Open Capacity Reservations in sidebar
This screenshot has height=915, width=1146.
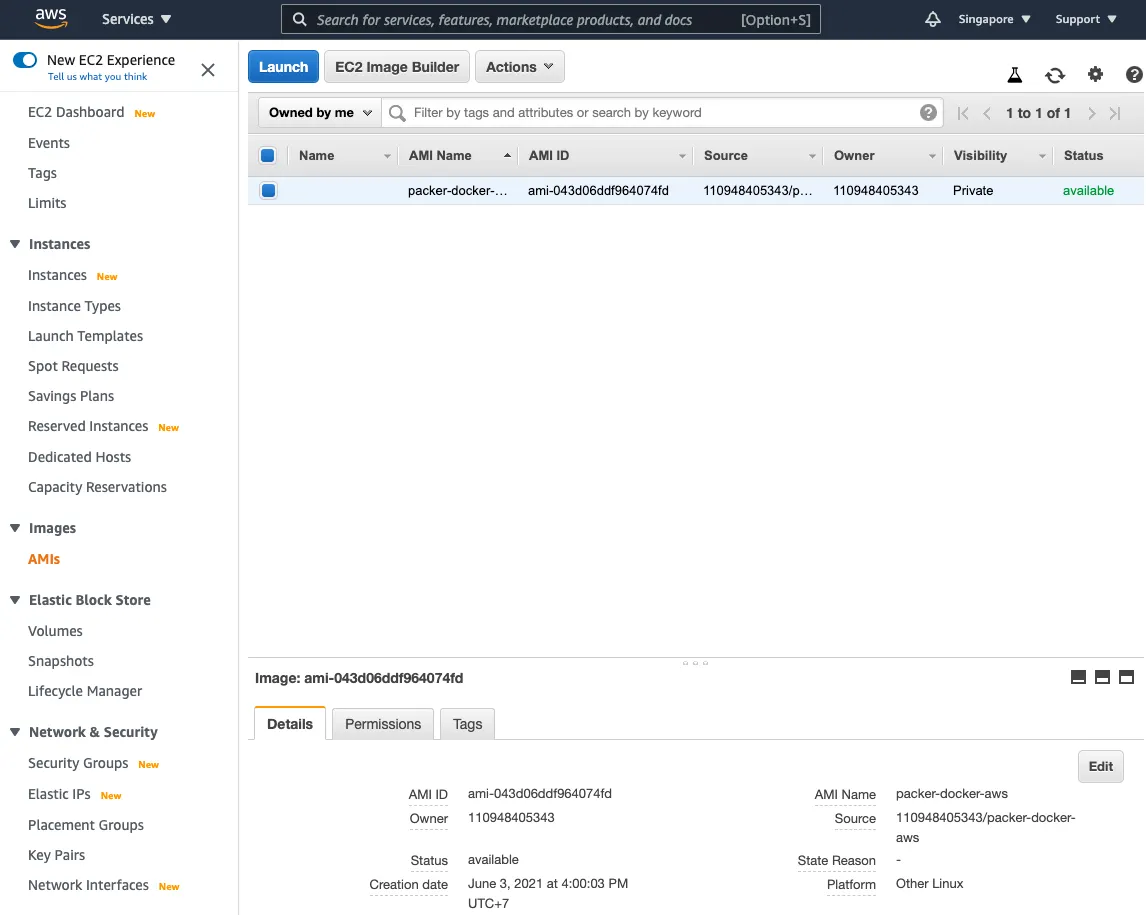[x=97, y=487]
